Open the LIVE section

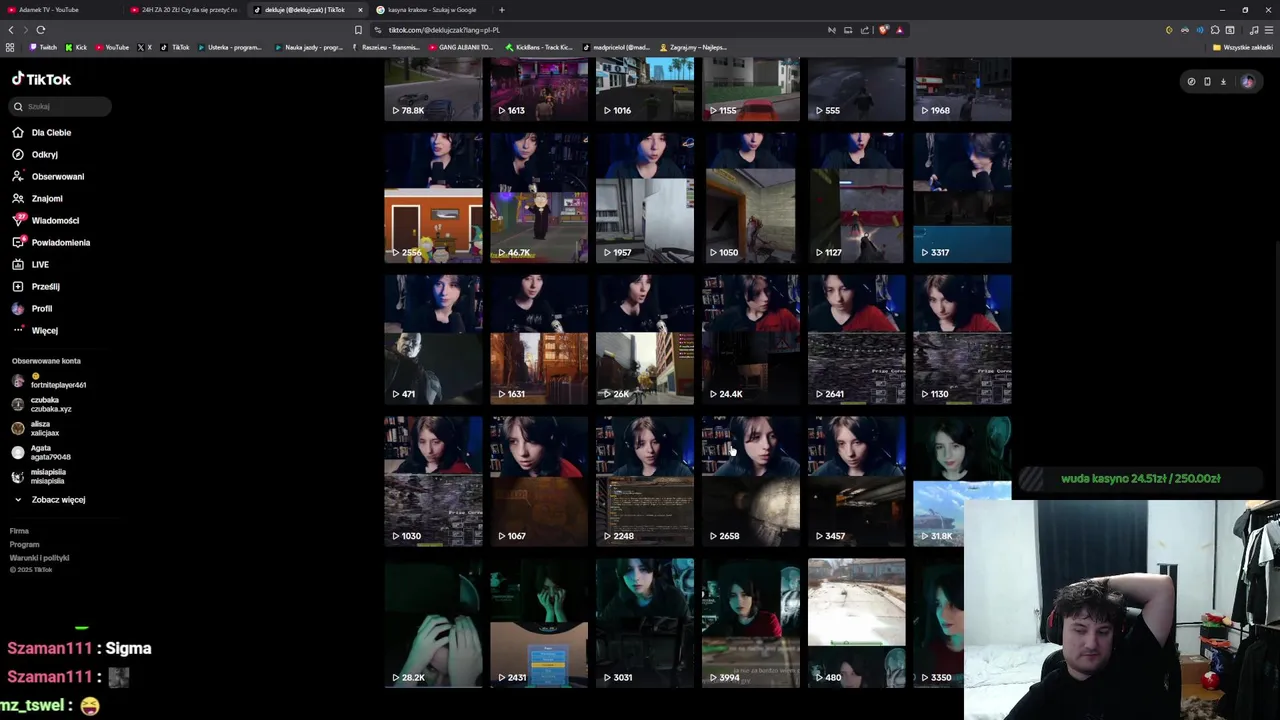(x=30, y=264)
